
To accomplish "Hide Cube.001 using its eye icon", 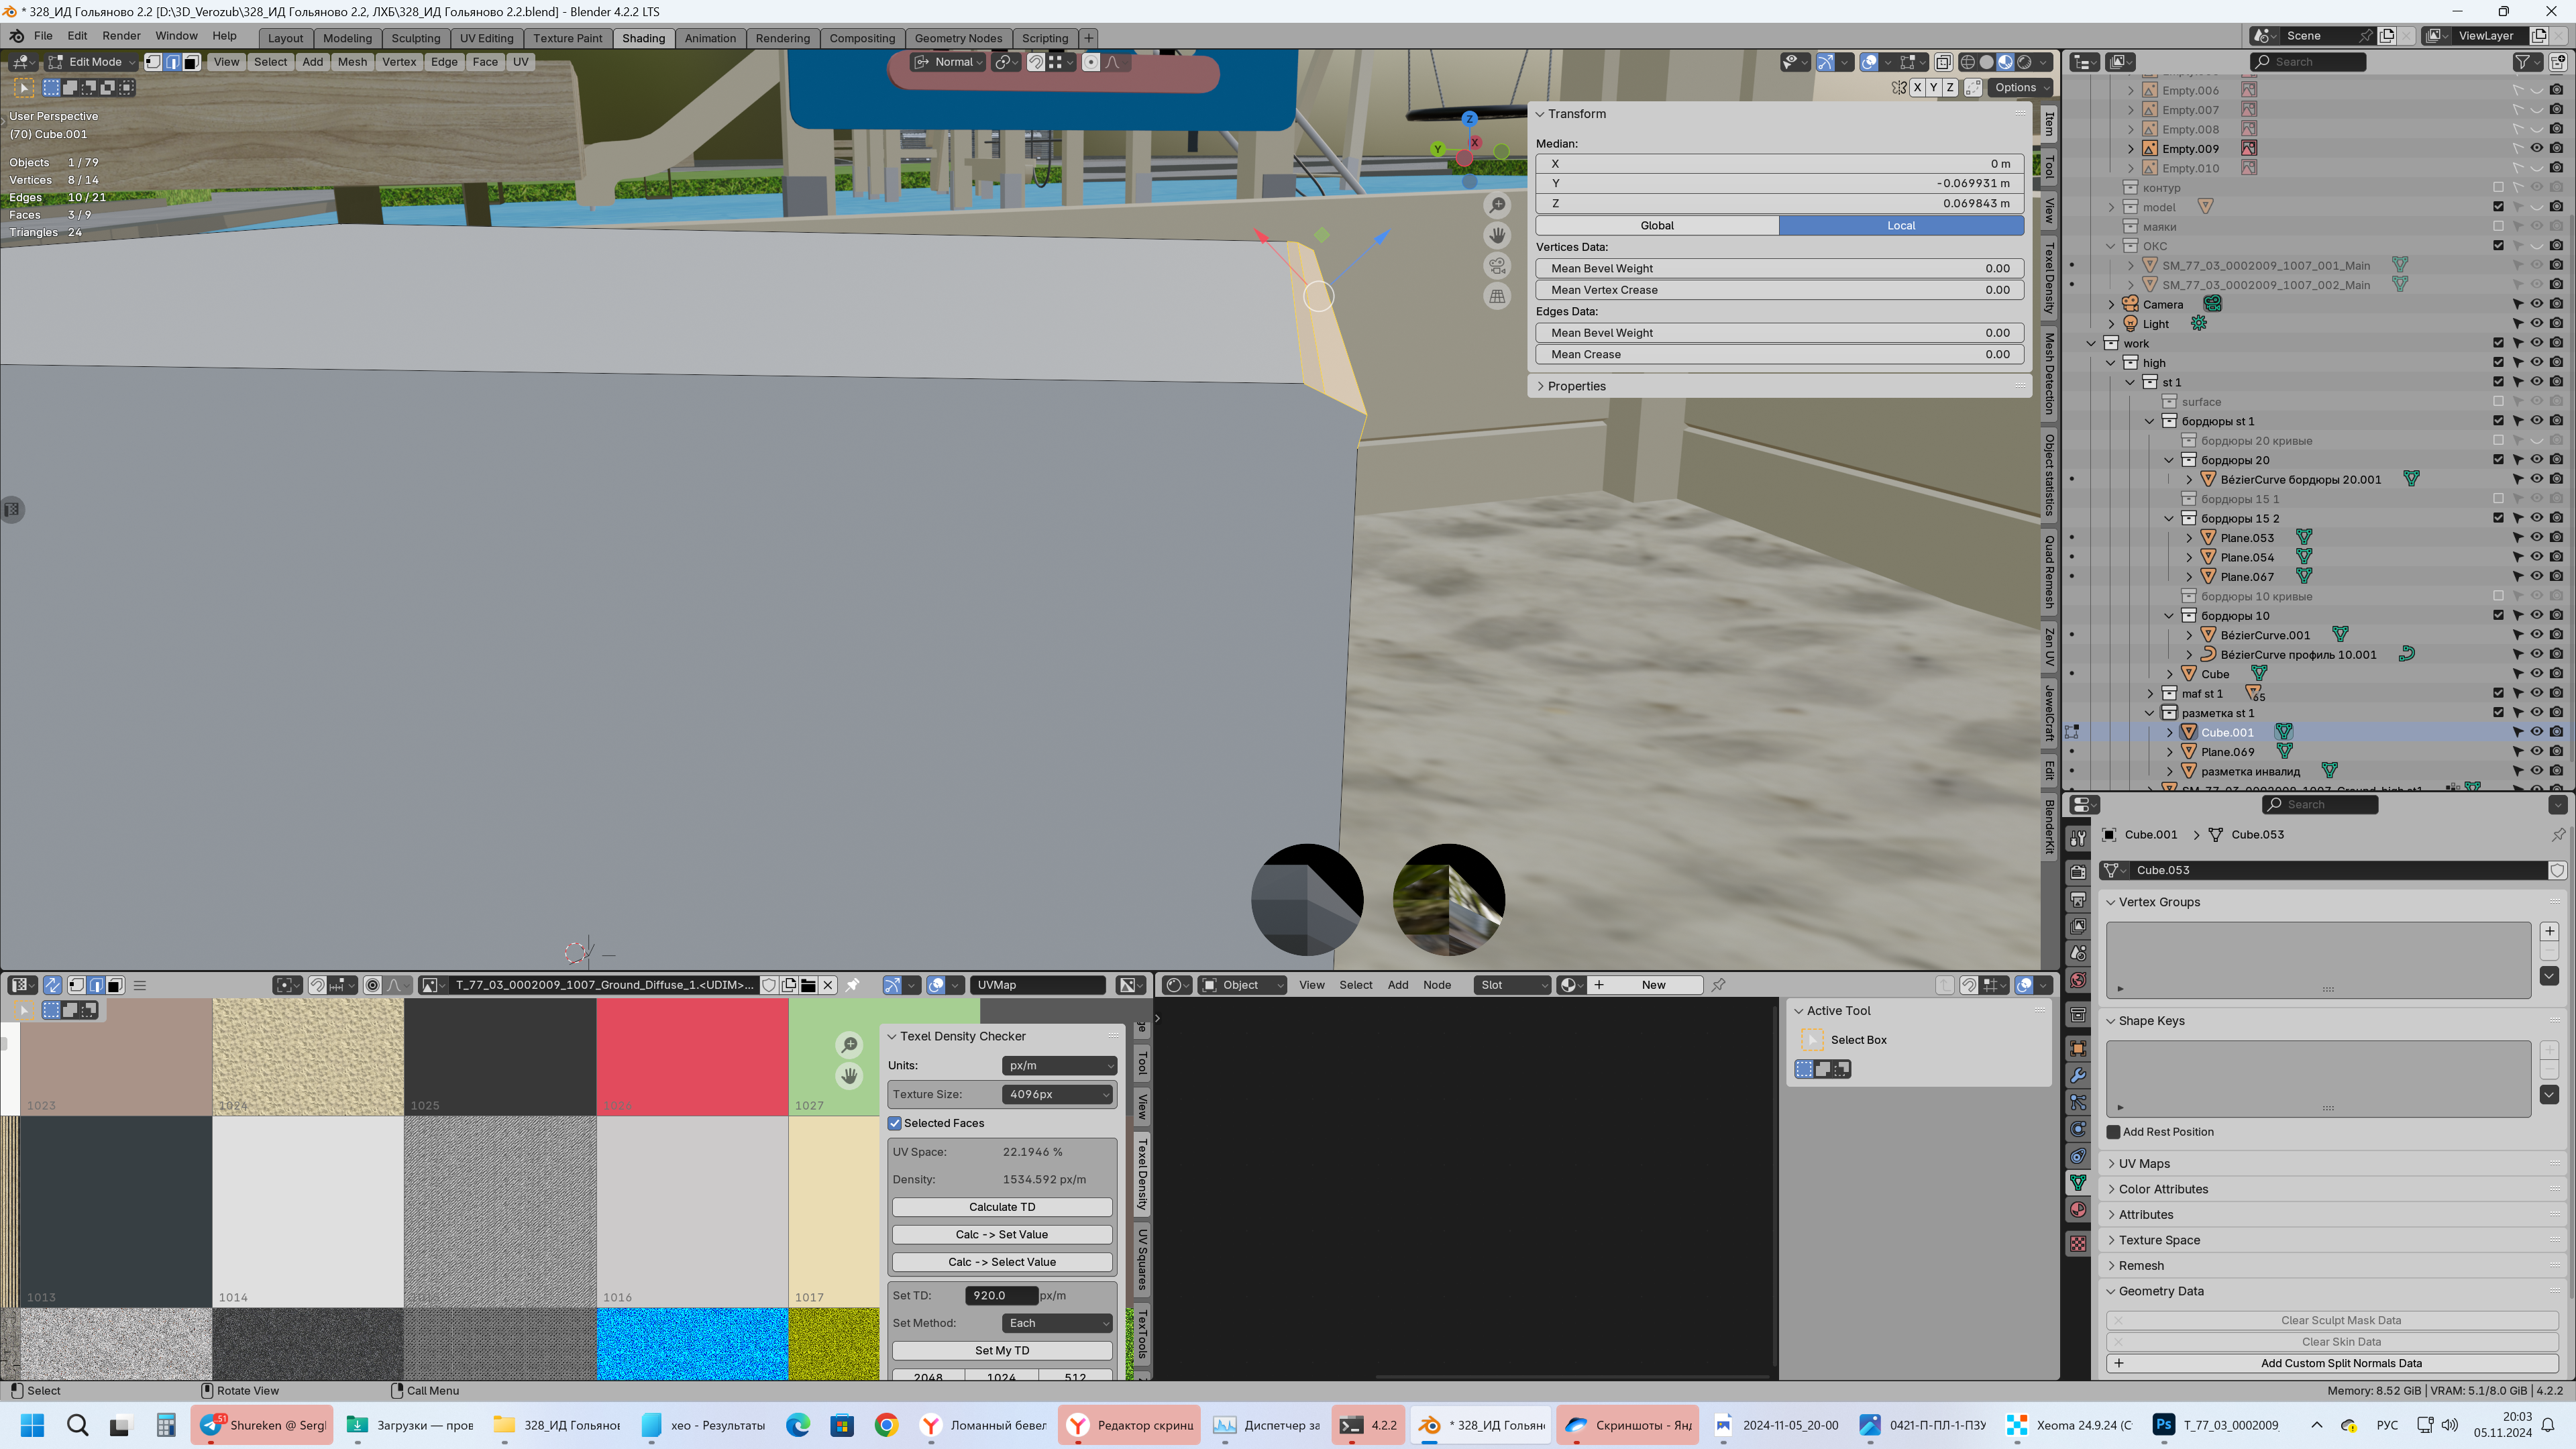I will click(2536, 732).
